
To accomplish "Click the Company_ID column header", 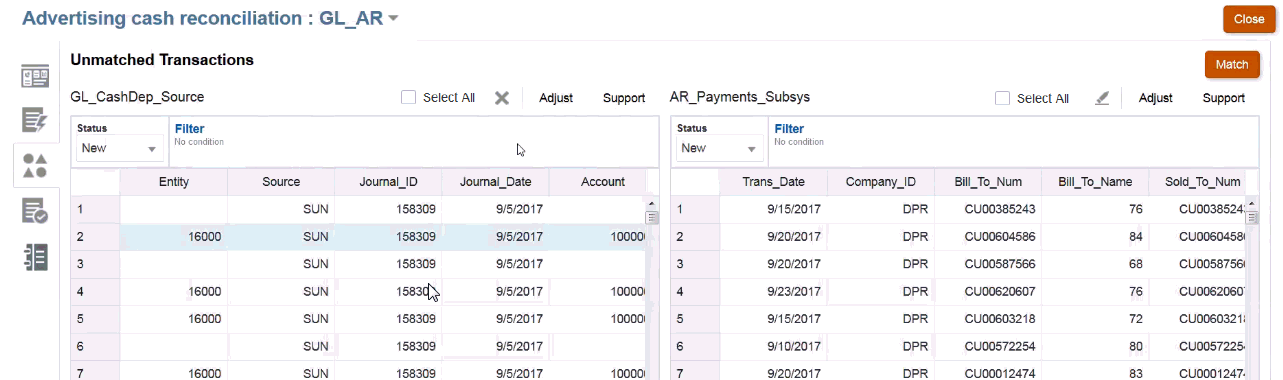I will click(880, 182).
